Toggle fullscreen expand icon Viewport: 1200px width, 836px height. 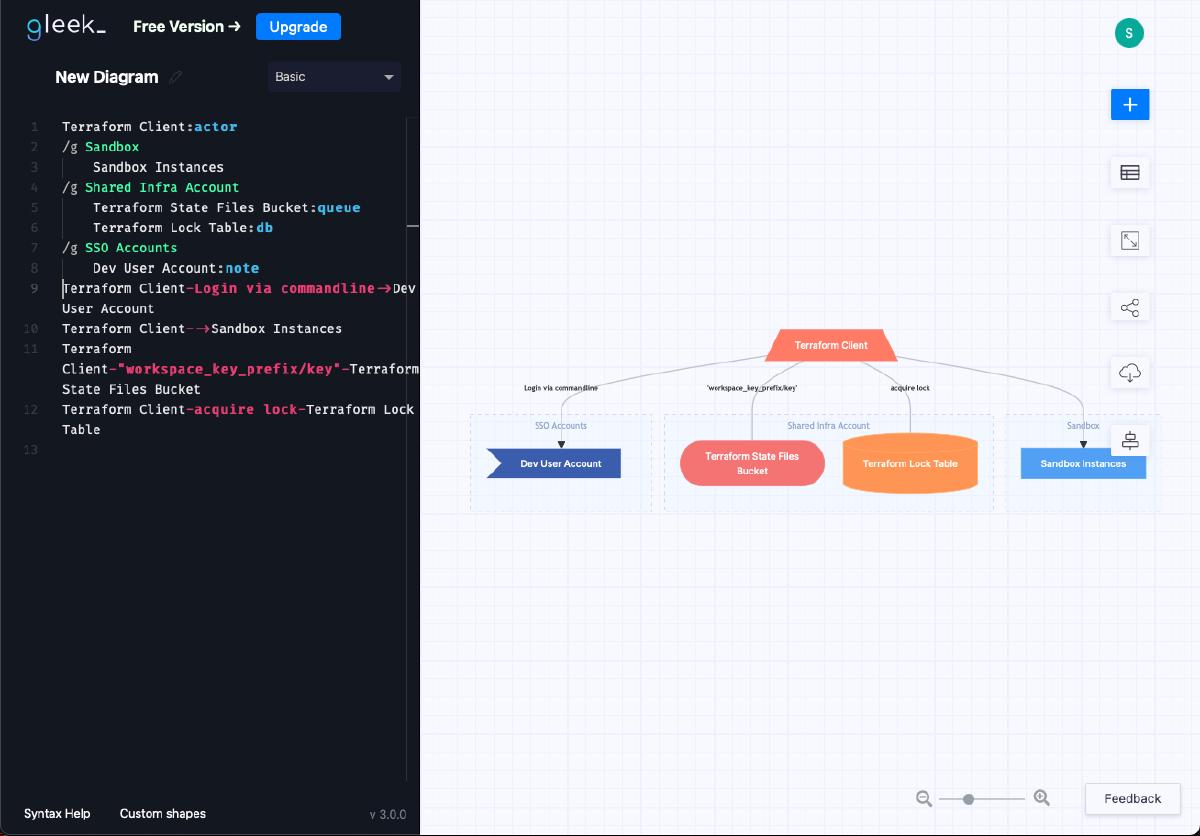(1130, 240)
